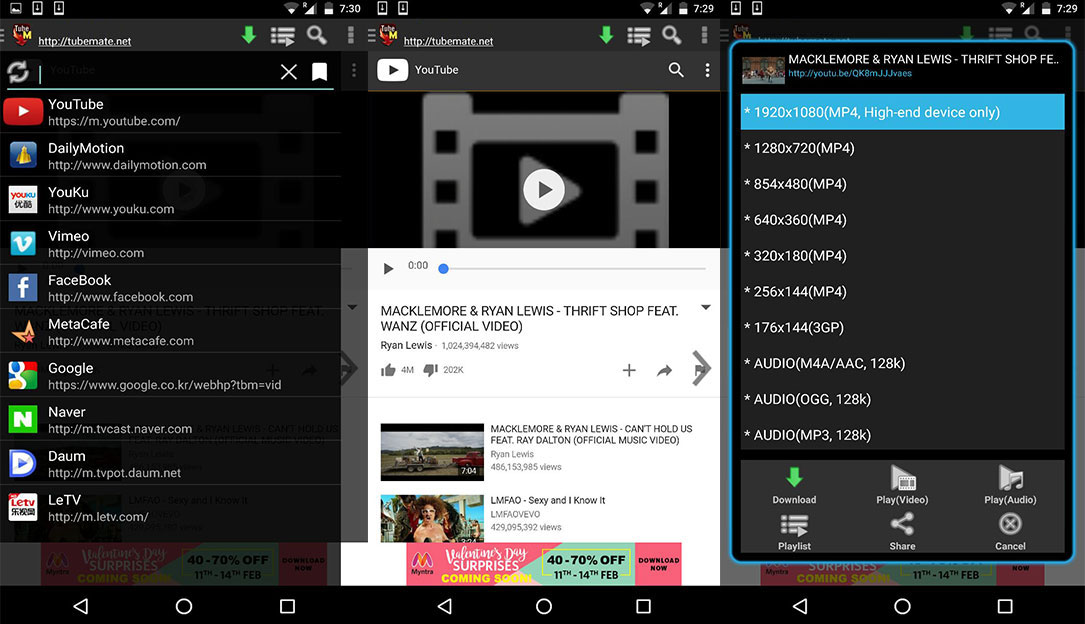Cancel the download dialog

click(1010, 532)
